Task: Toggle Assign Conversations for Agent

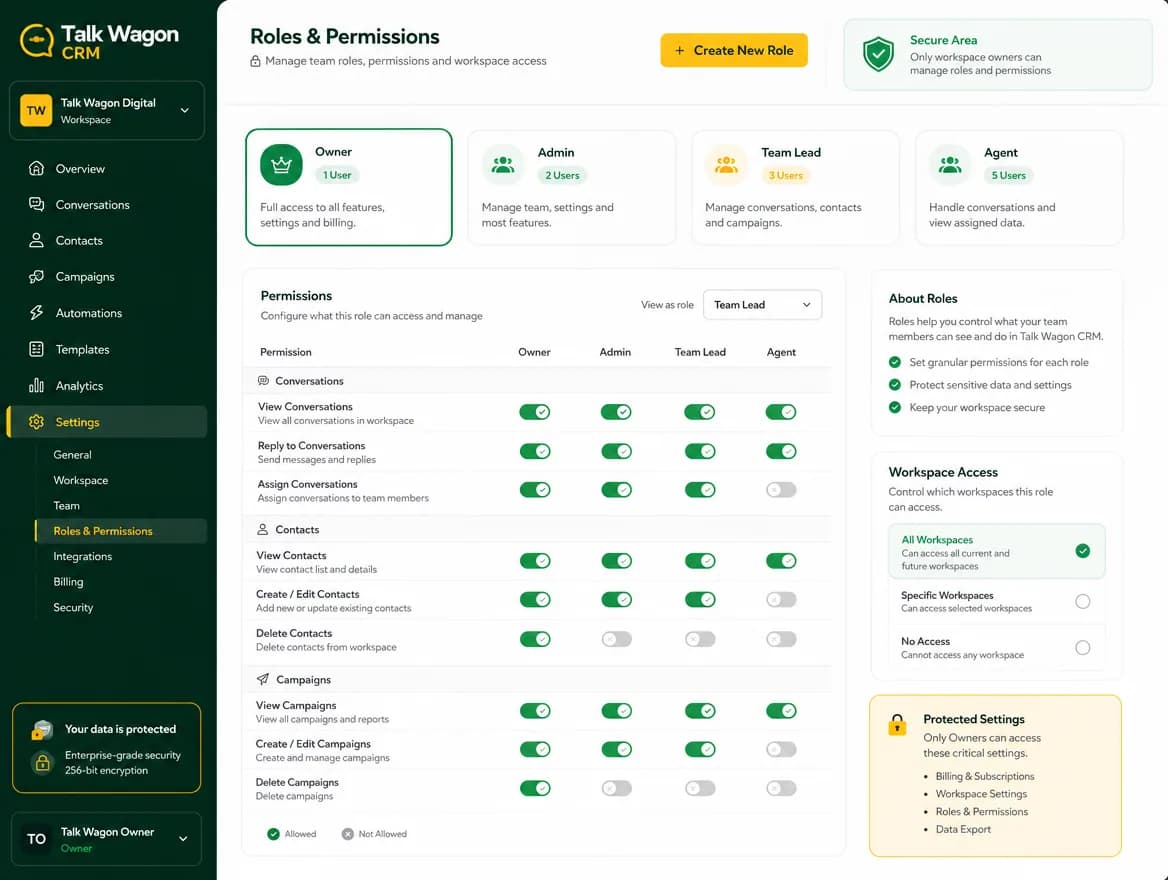Action: click(x=781, y=490)
